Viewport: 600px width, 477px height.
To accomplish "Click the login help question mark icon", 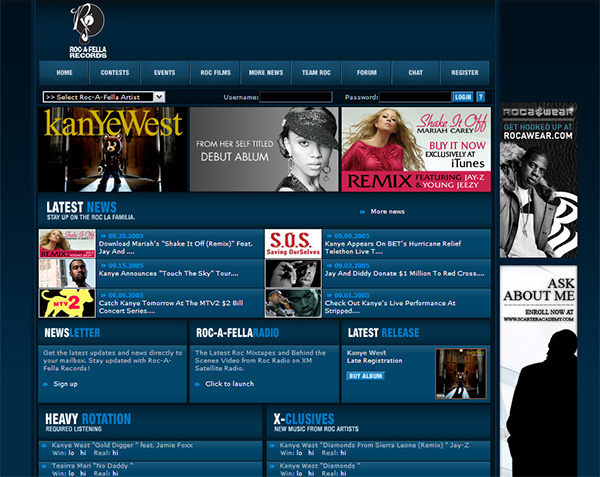I will pyautogui.click(x=481, y=97).
